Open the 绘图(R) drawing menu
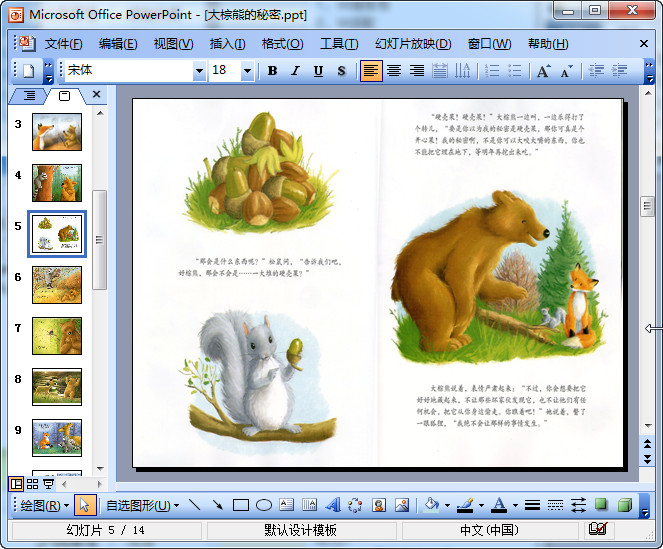The image size is (663, 549). (44, 505)
